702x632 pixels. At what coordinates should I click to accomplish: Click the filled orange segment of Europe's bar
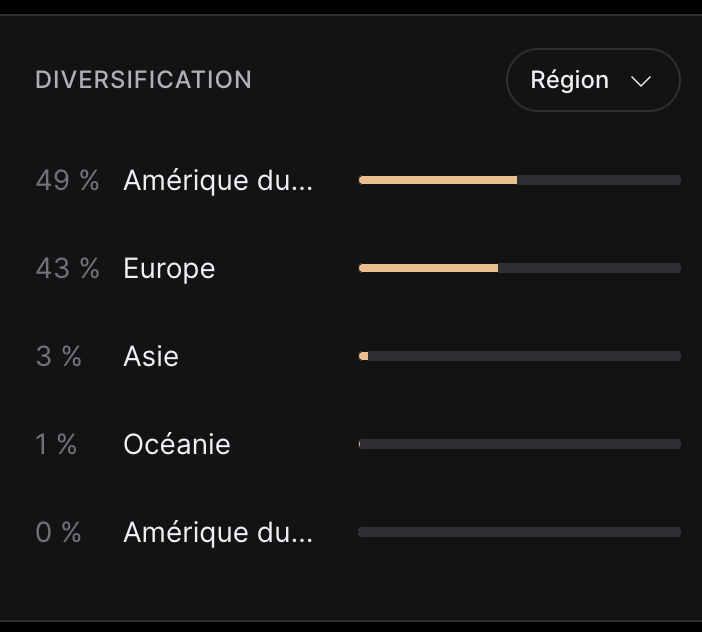point(428,268)
